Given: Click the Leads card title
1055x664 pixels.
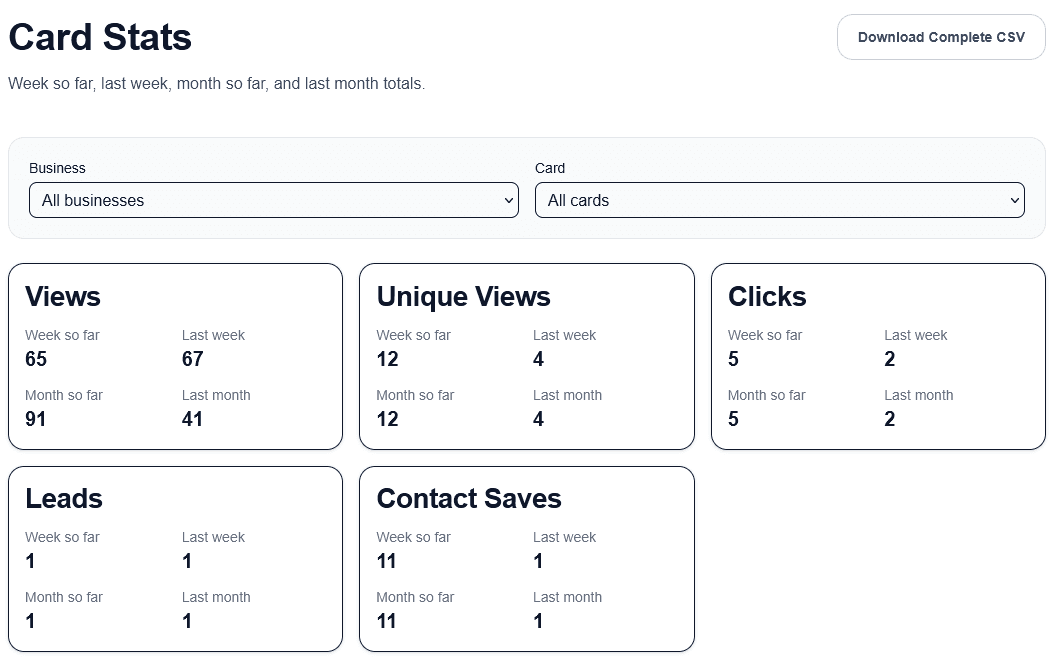Looking at the screenshot, I should 64,499.
